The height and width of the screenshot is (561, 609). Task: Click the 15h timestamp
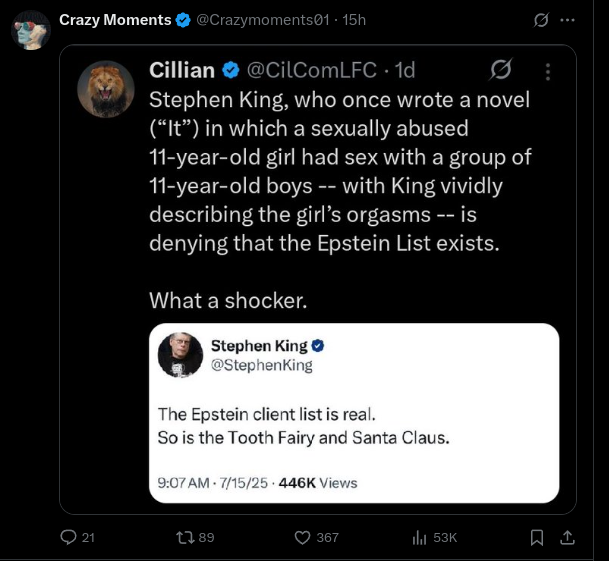pos(353,20)
